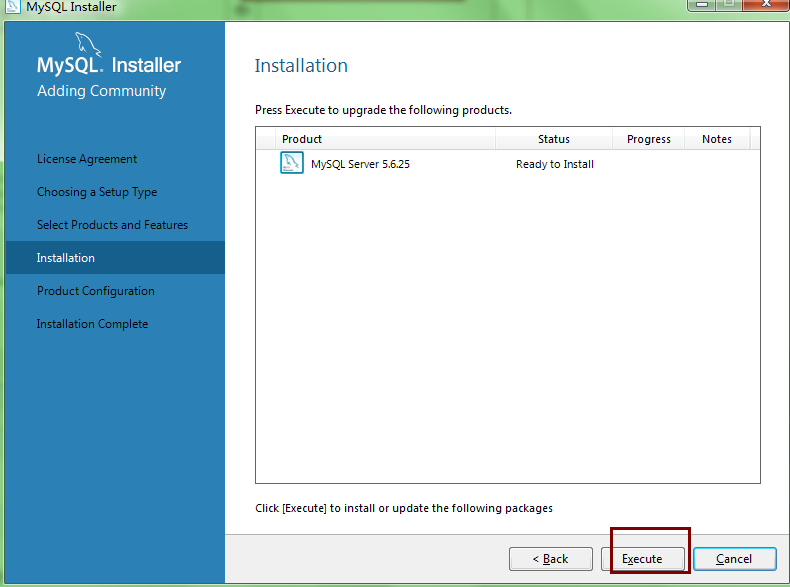Cancel the MySQL installation
This screenshot has width=790, height=587.
coord(735,559)
